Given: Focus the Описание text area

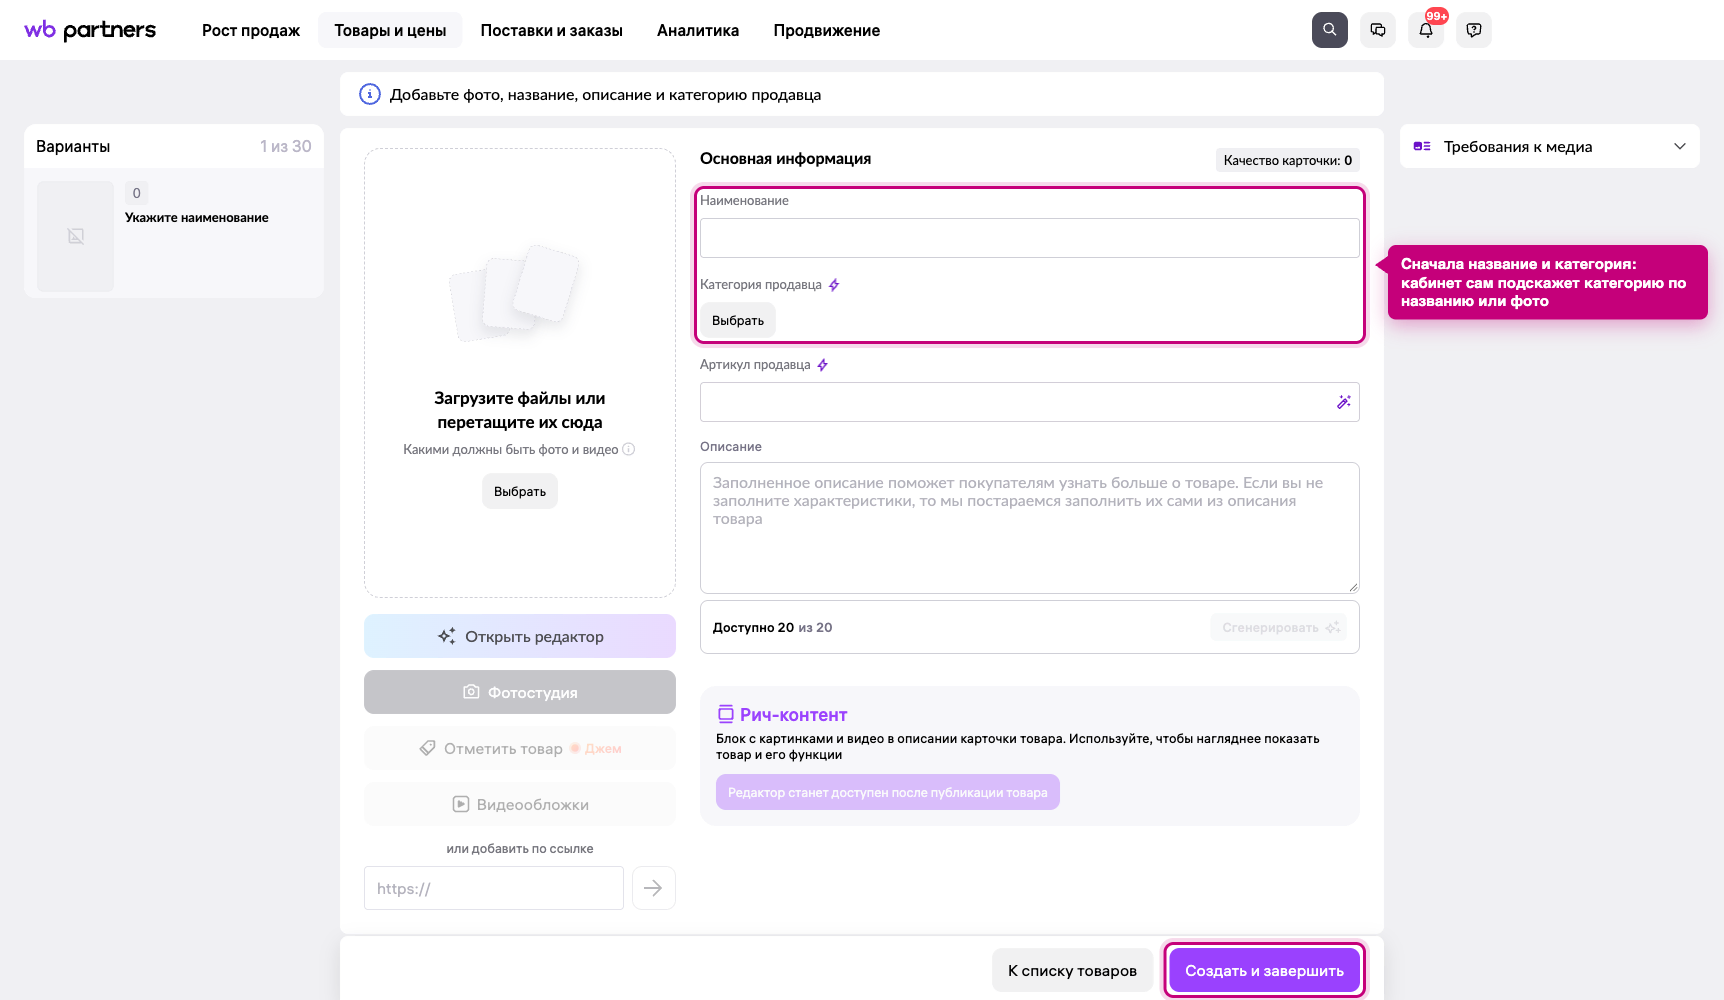Looking at the screenshot, I should (x=1030, y=528).
